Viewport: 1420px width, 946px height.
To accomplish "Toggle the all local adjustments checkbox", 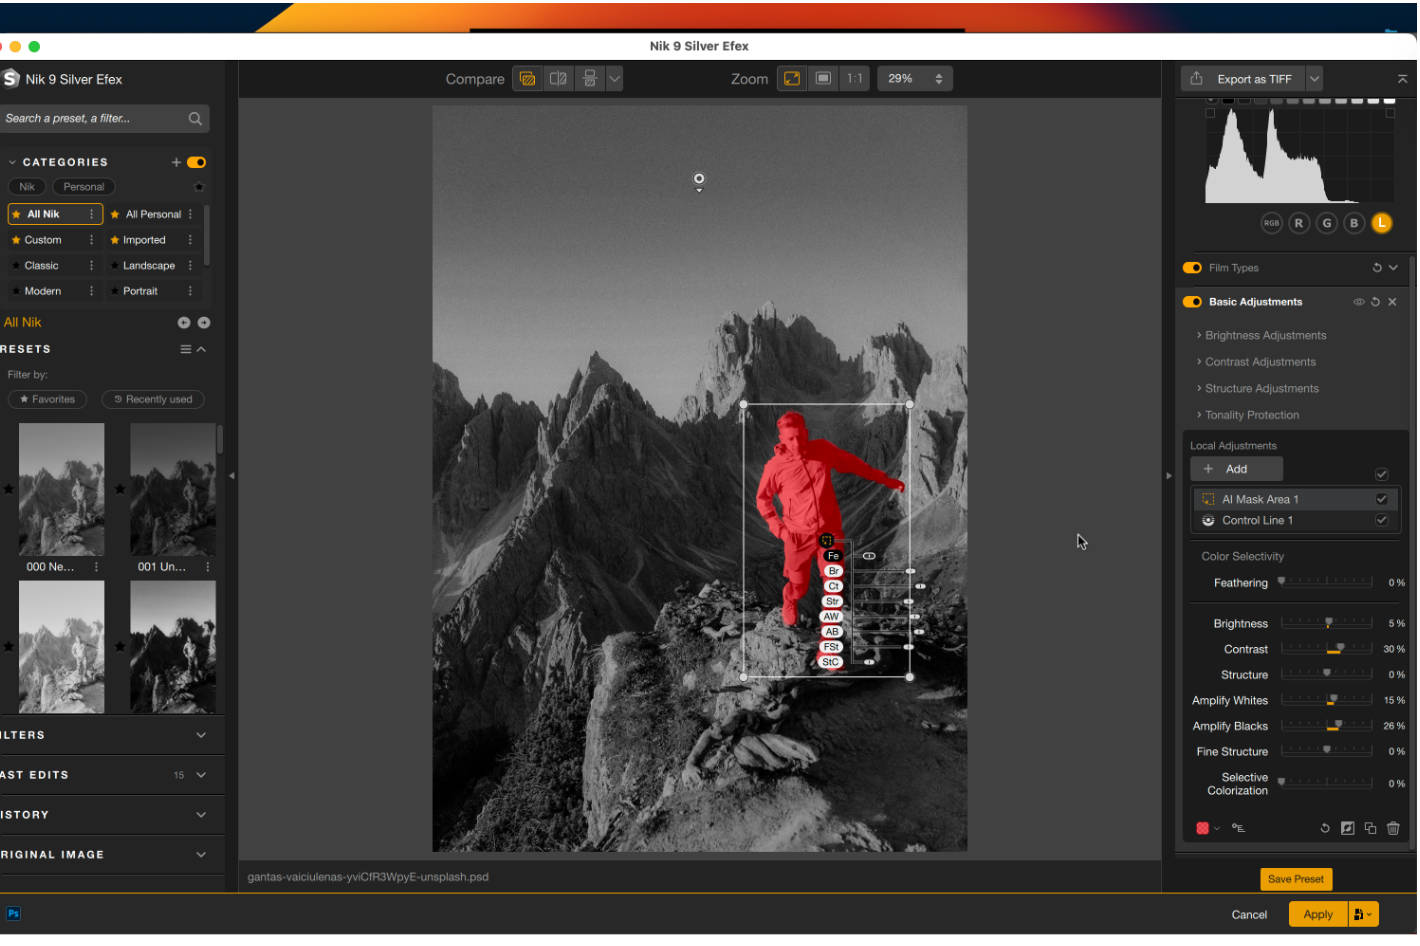I will tap(1384, 475).
